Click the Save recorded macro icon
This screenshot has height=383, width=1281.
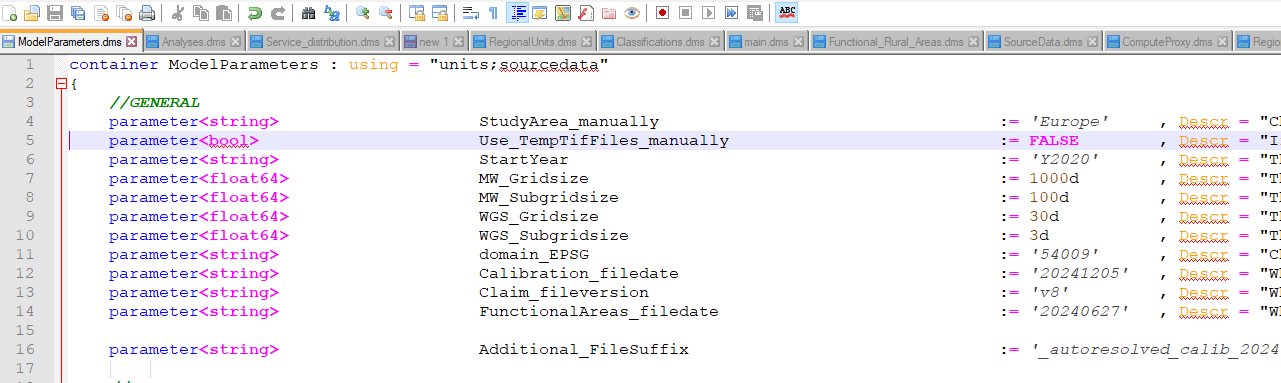tap(755, 13)
